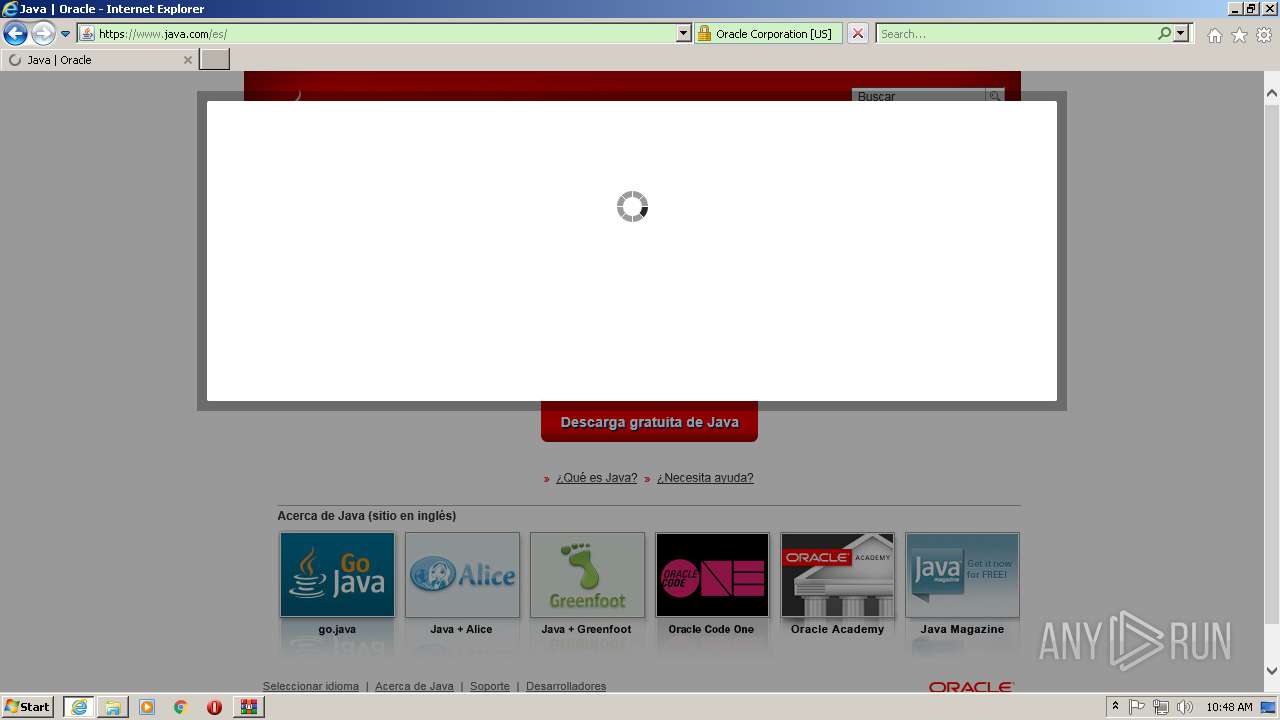Click the Oracle Academy caption
This screenshot has height=720, width=1280.
[x=837, y=629]
